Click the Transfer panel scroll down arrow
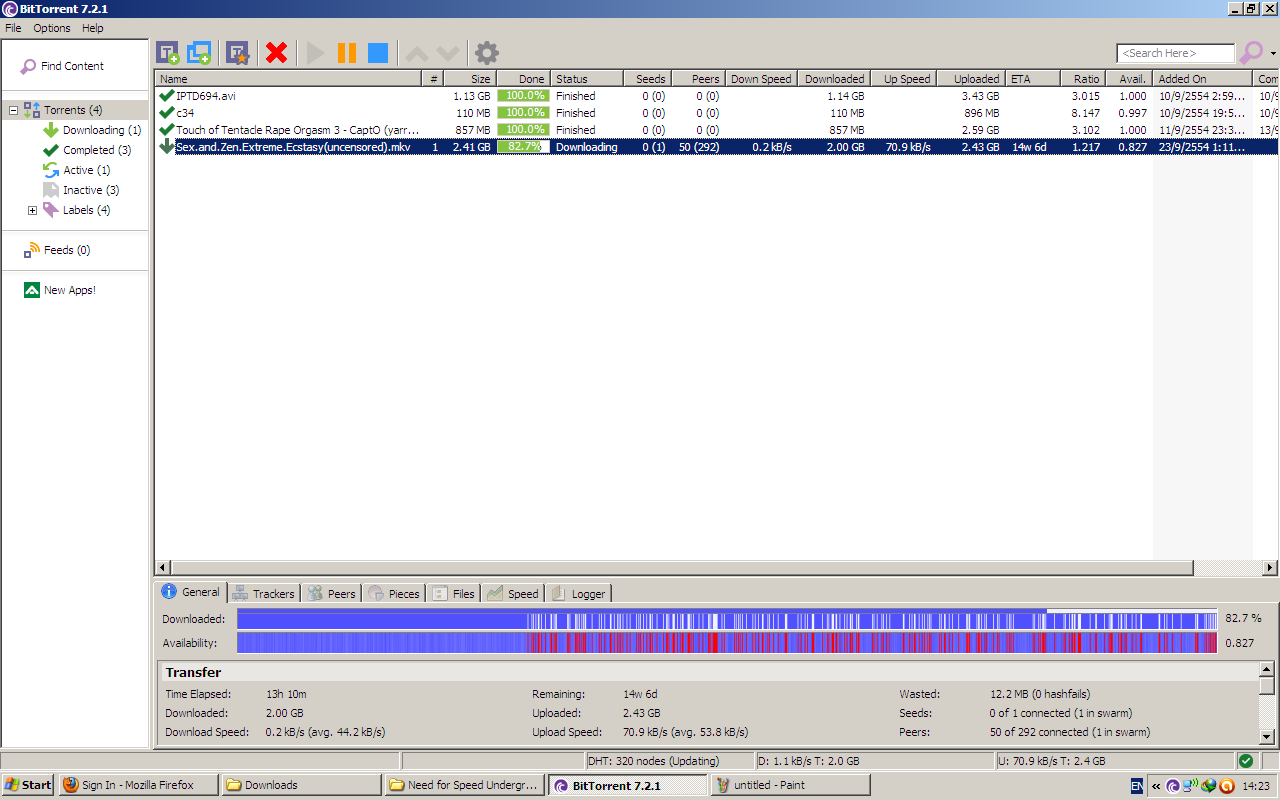 pos(1267,737)
